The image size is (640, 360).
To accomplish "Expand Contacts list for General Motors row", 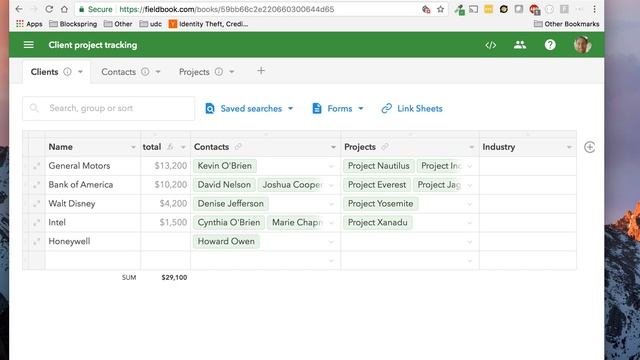I will [331, 167].
